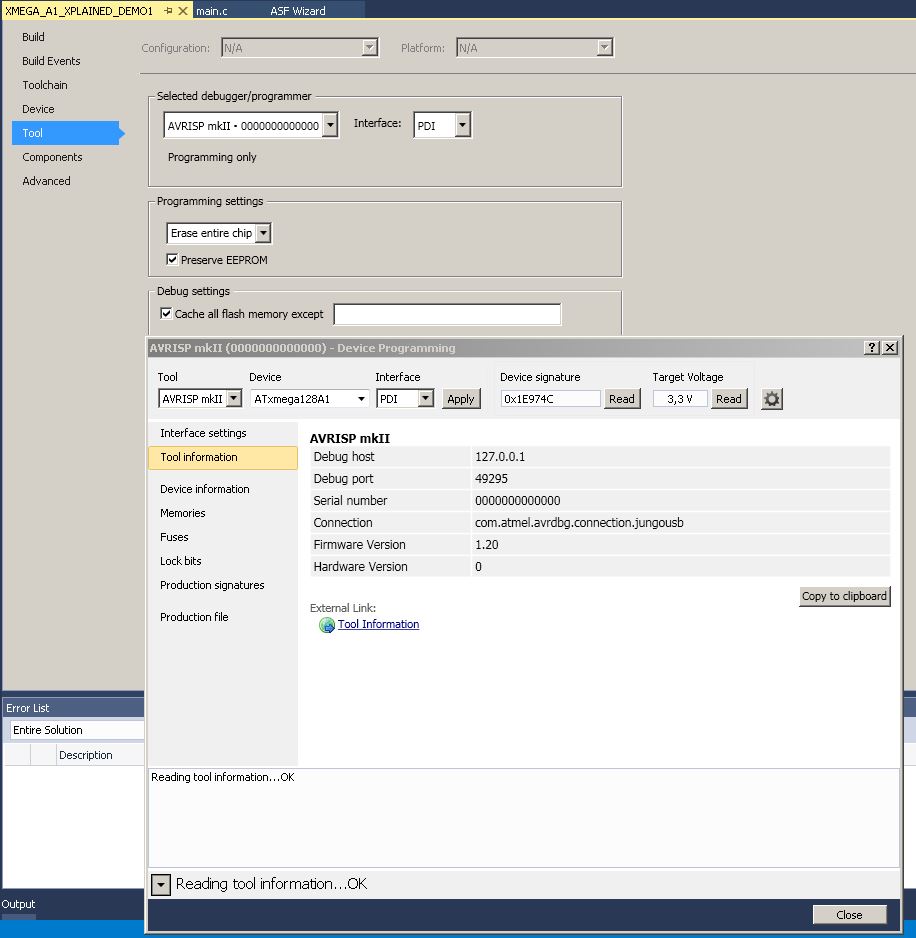Screen dimensions: 916x938
Task: Click the pin icon on XMEGA_A1_XPLAINED_DEMO1 tab
Action: click(x=168, y=11)
